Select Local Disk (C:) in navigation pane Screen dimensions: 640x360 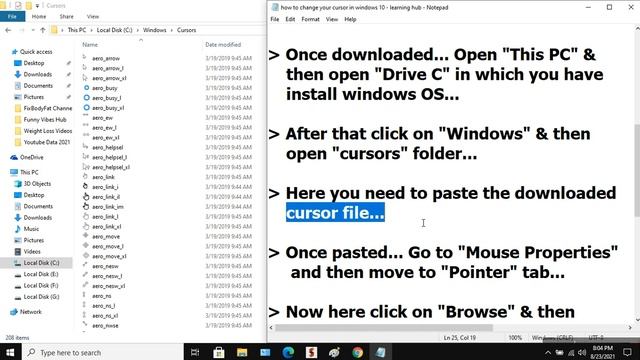pyautogui.click(x=37, y=263)
